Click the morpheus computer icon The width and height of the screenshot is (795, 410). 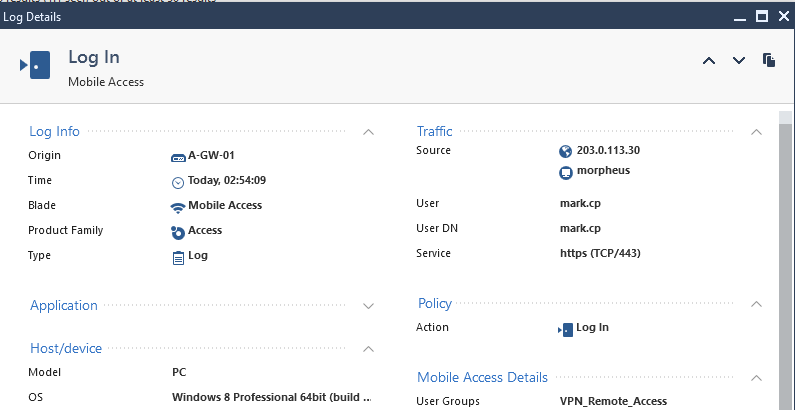click(x=566, y=172)
